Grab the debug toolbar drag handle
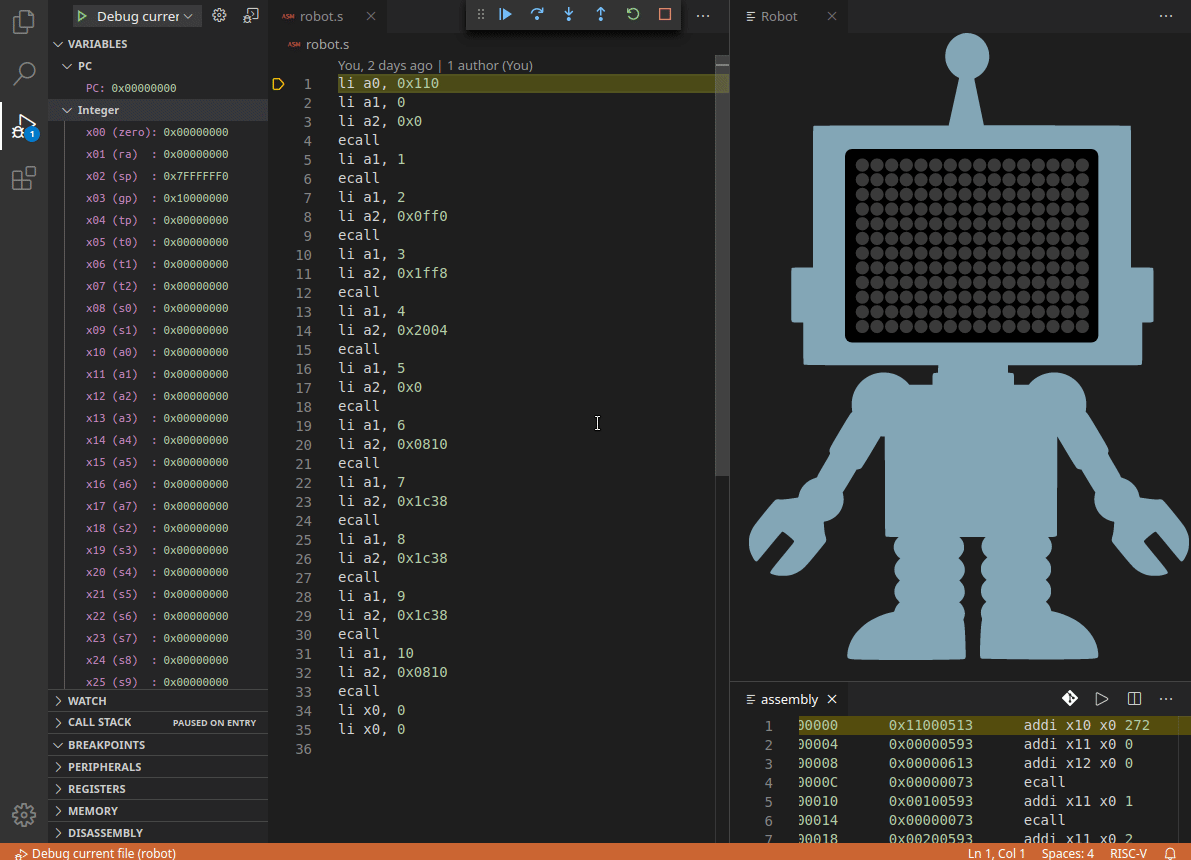 coord(481,14)
